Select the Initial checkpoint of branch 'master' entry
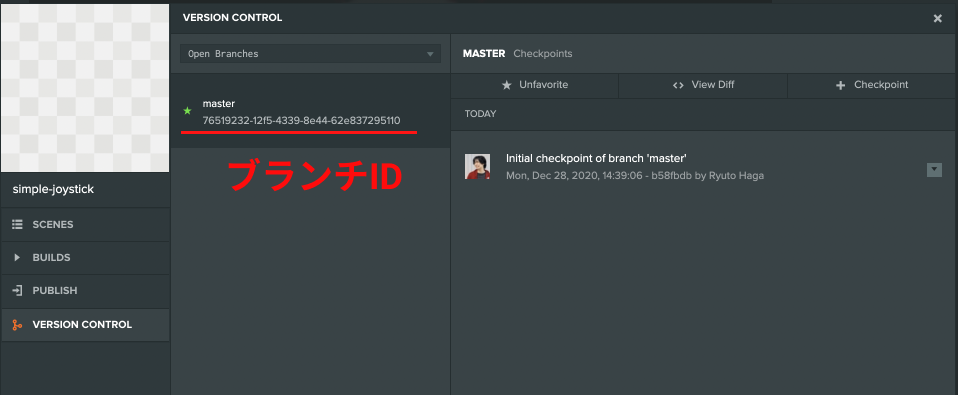This screenshot has width=958, height=395. click(704, 167)
